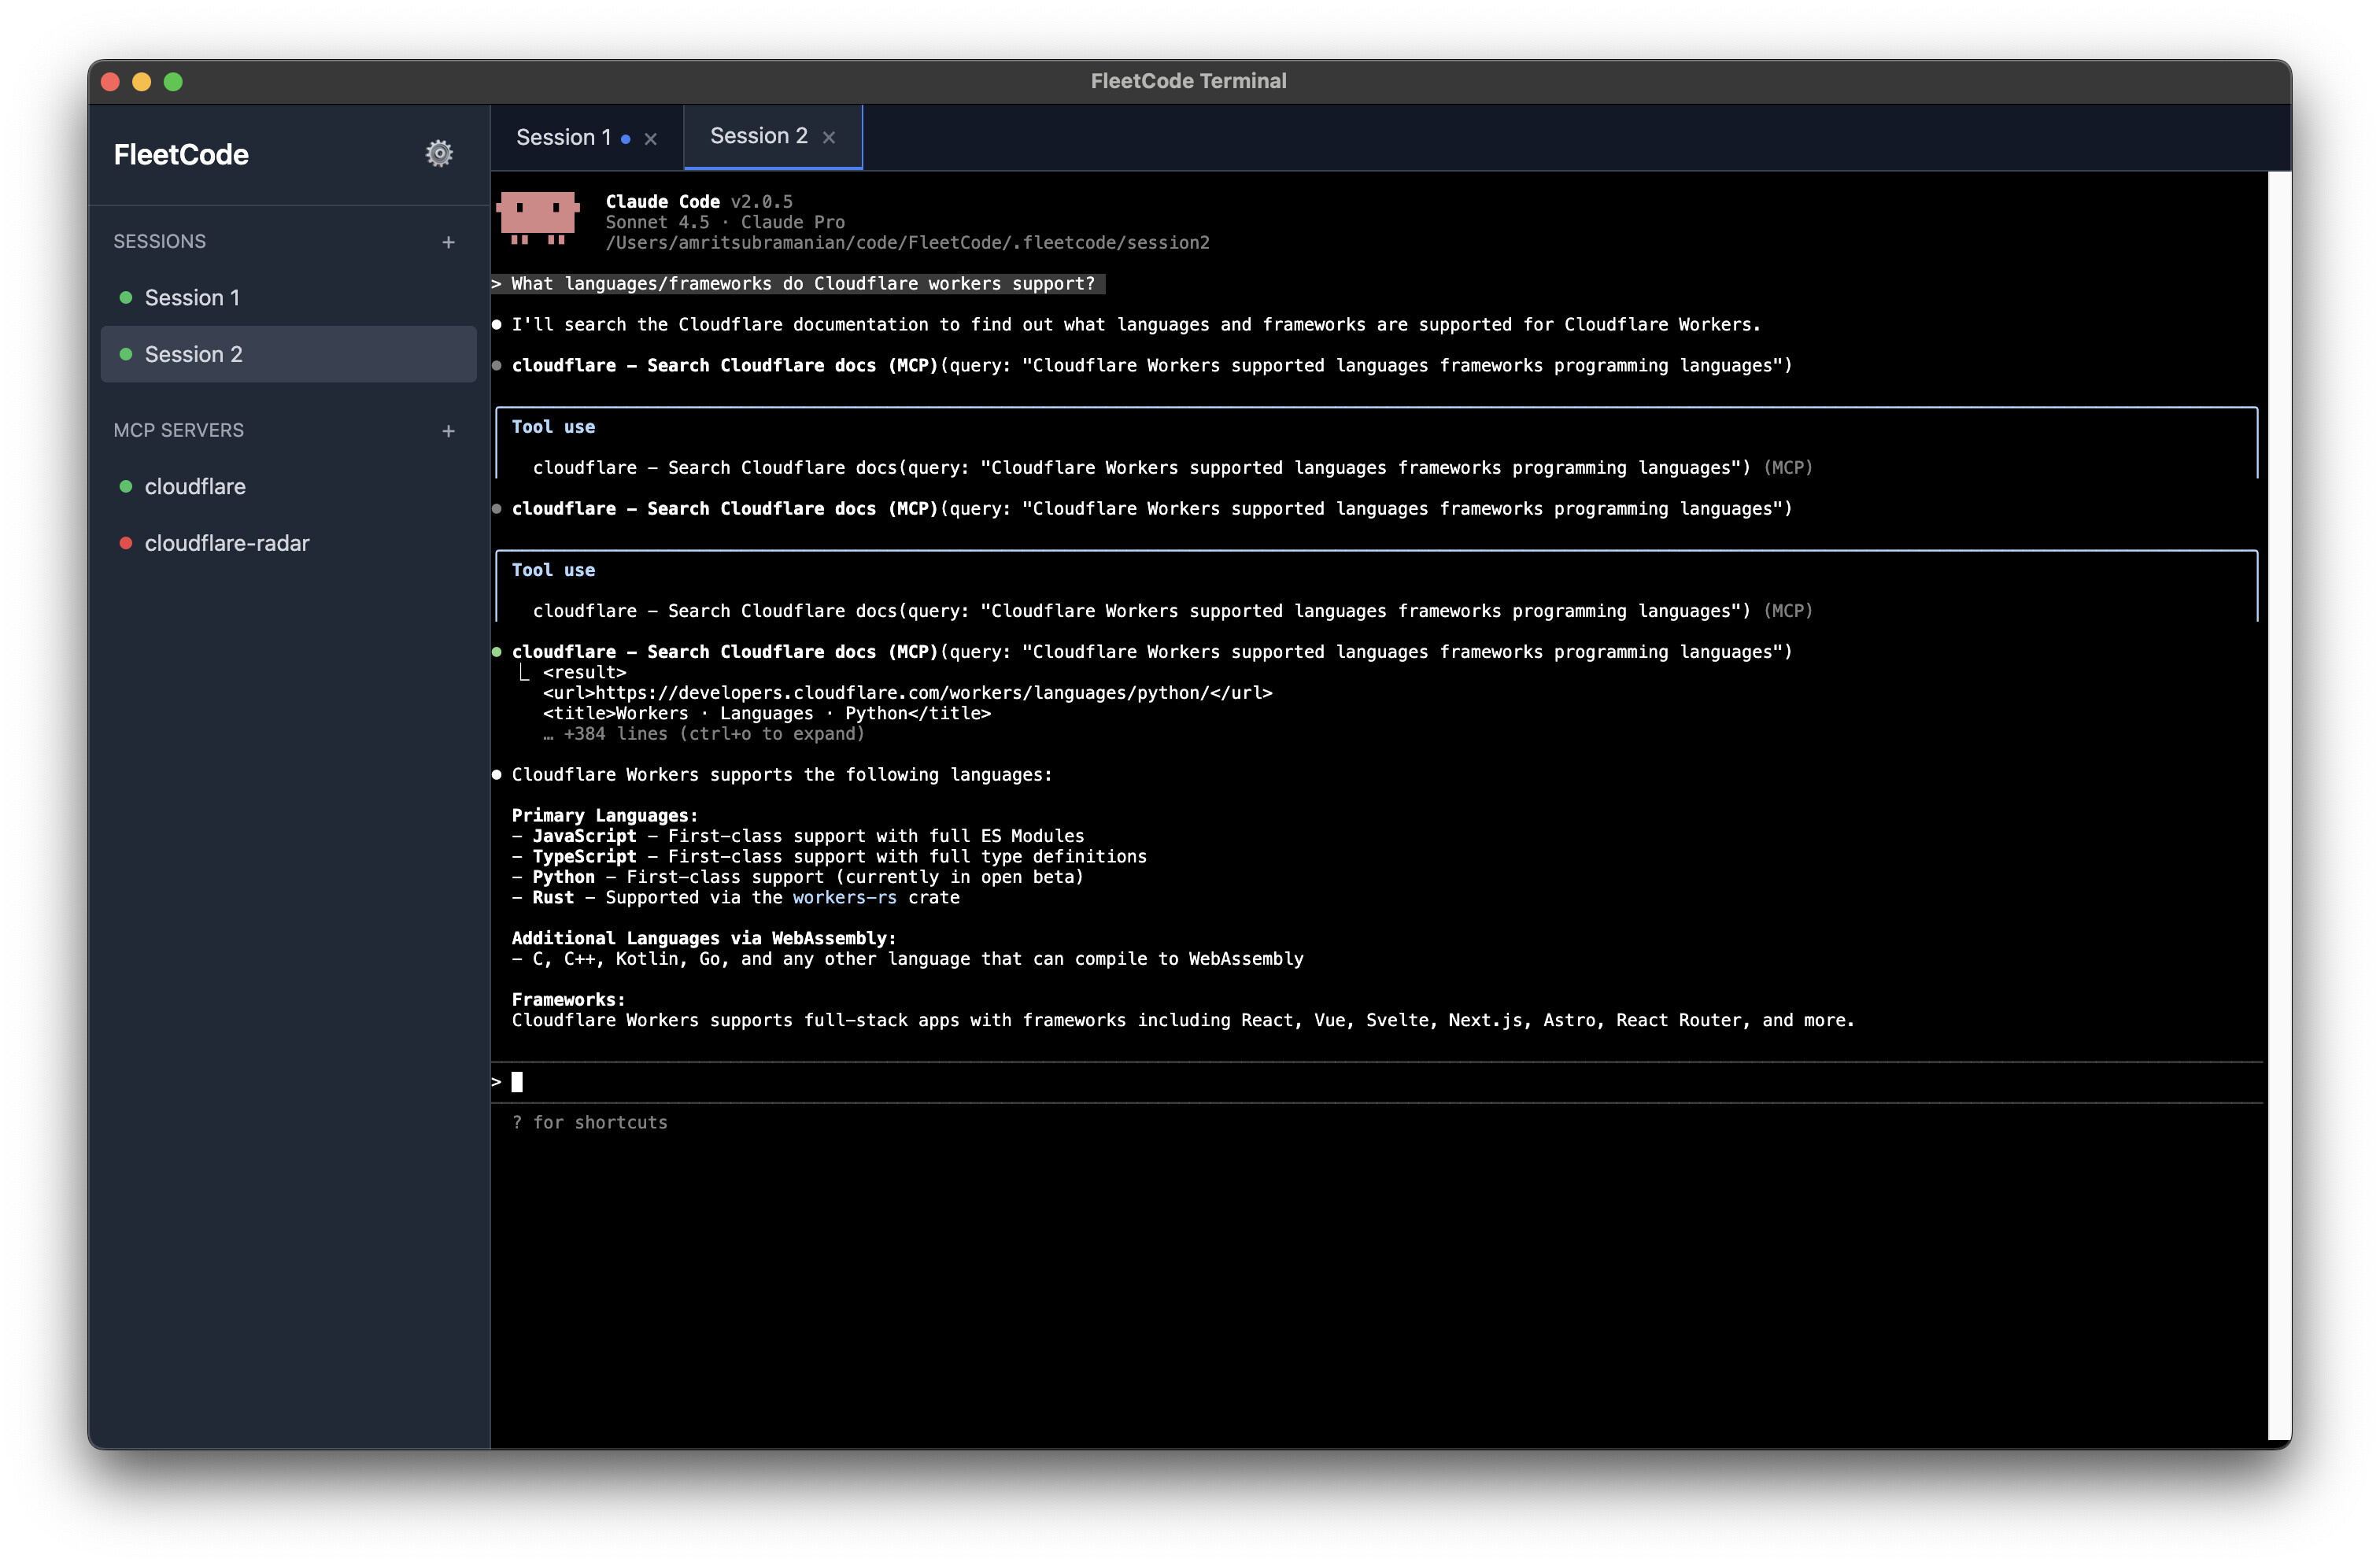2380x1566 pixels.
Task: Add a new session with plus icon
Action: click(x=448, y=242)
